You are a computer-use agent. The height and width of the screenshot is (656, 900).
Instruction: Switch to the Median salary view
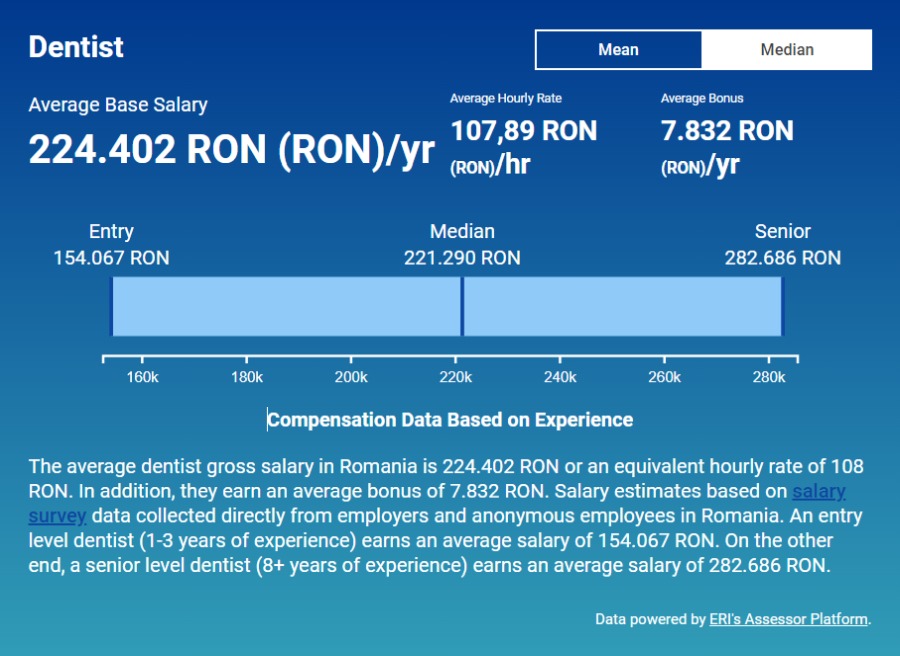(x=786, y=50)
